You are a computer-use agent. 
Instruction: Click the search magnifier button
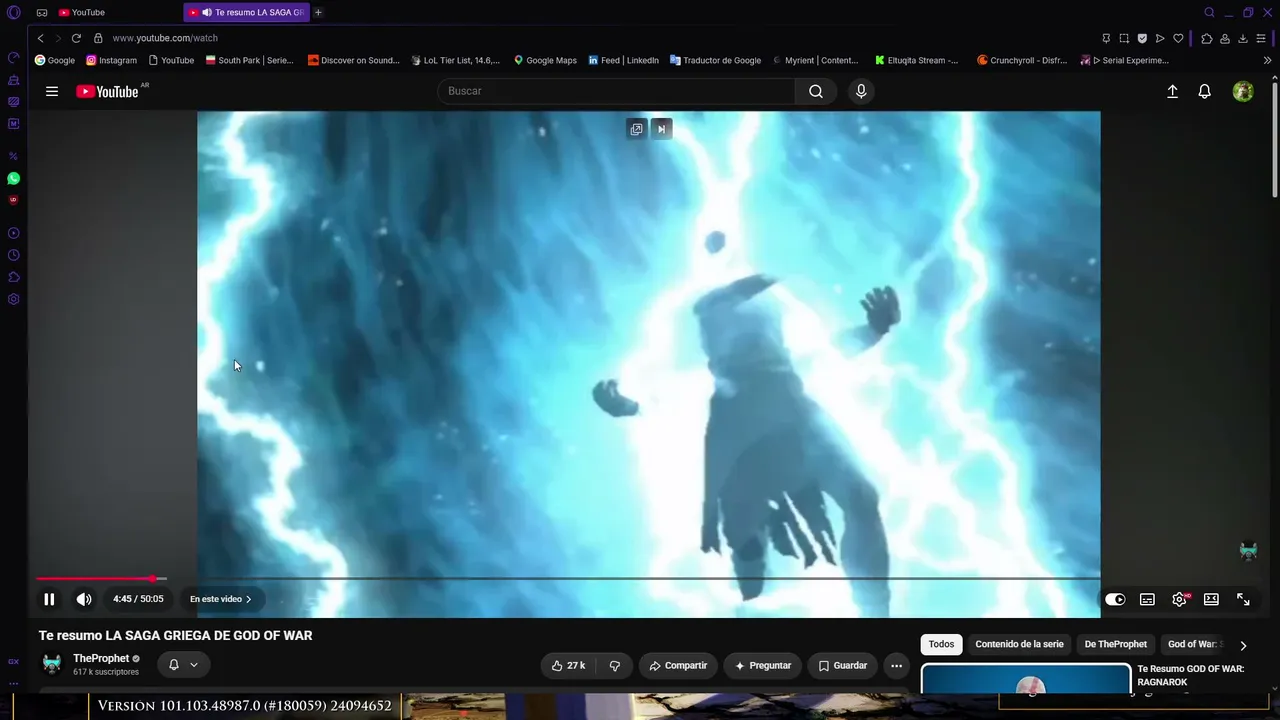(816, 91)
